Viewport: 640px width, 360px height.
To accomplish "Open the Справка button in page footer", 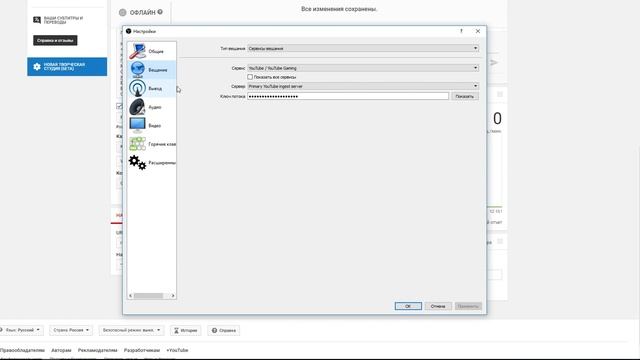I will pyautogui.click(x=224, y=330).
